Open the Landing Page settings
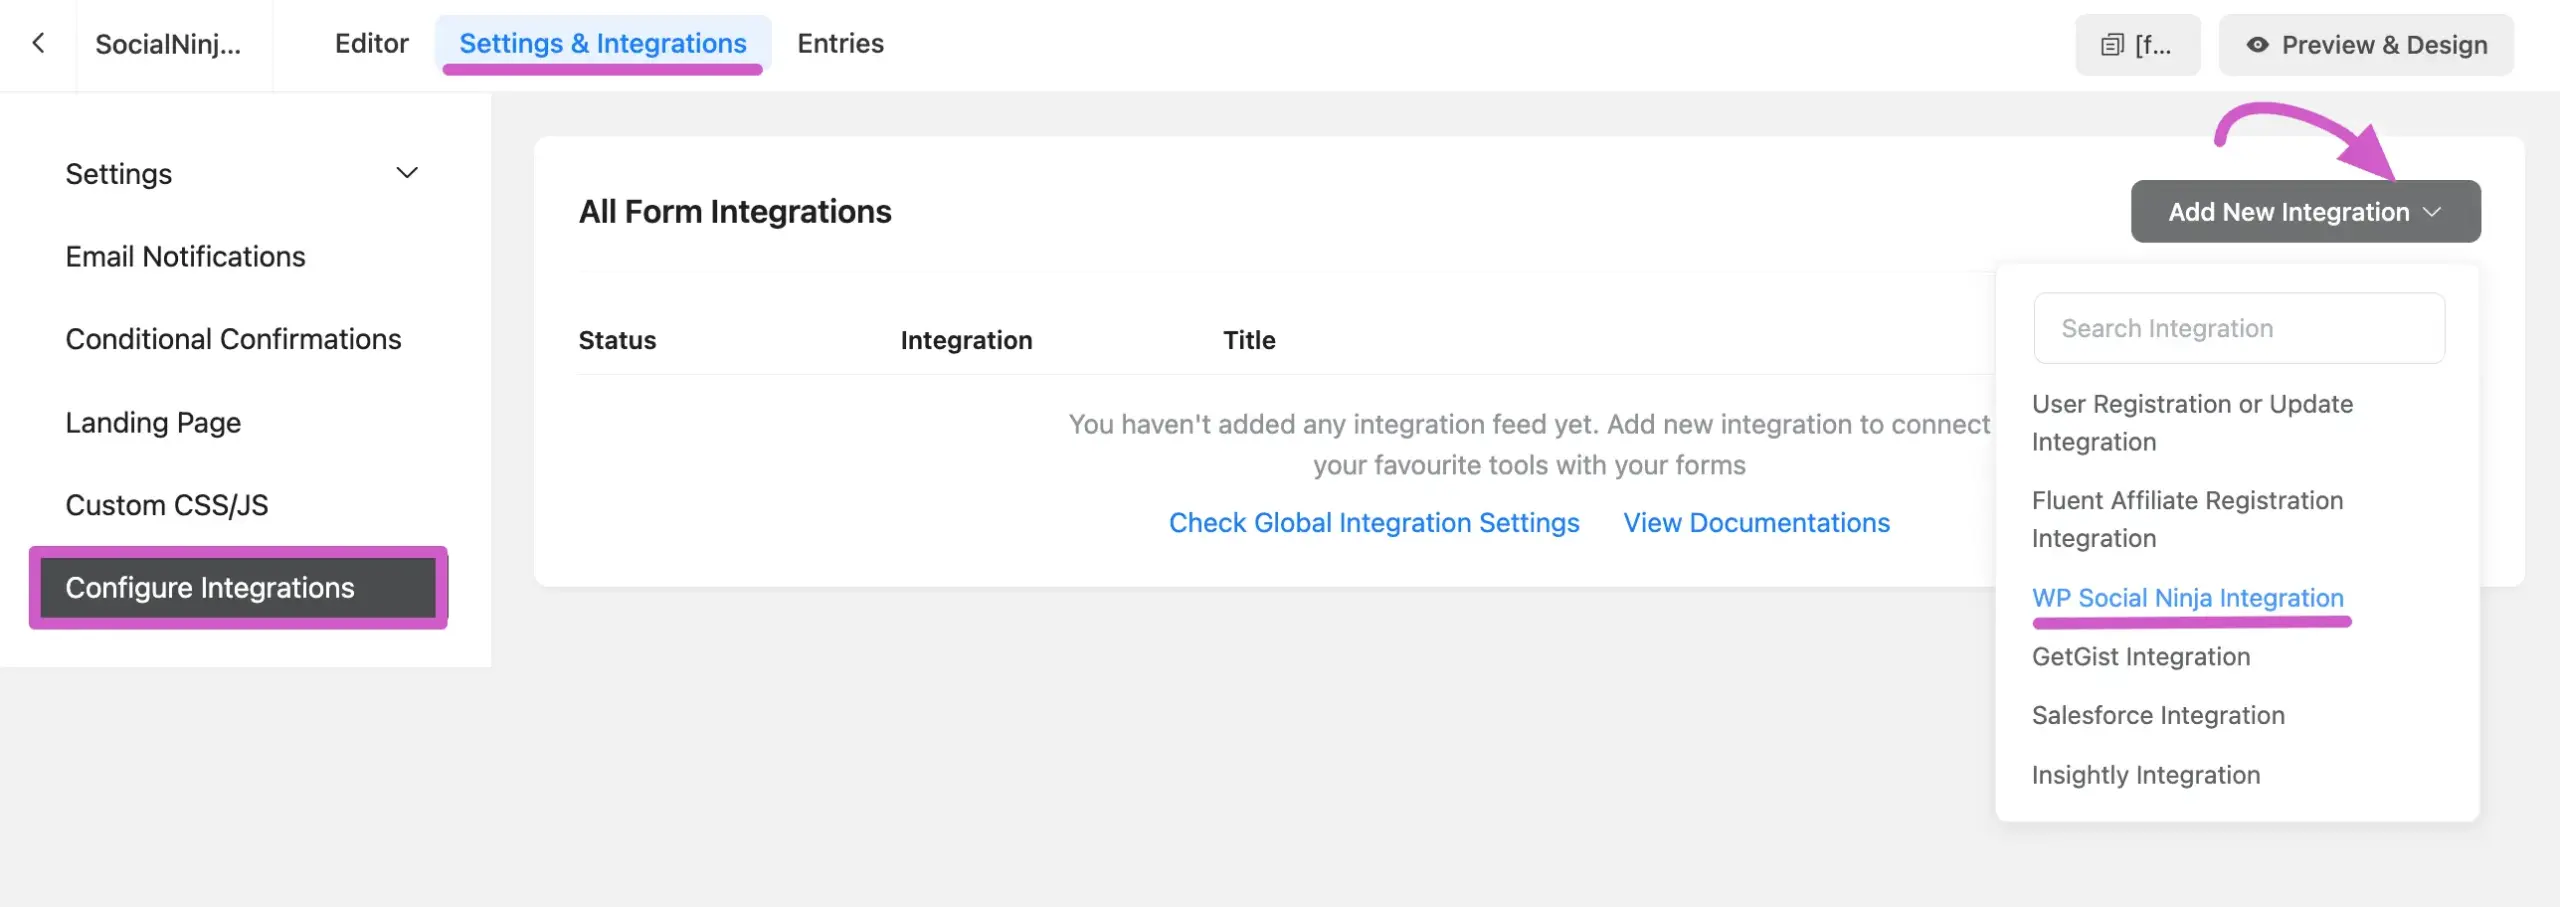The width and height of the screenshot is (2560, 907). coord(152,421)
